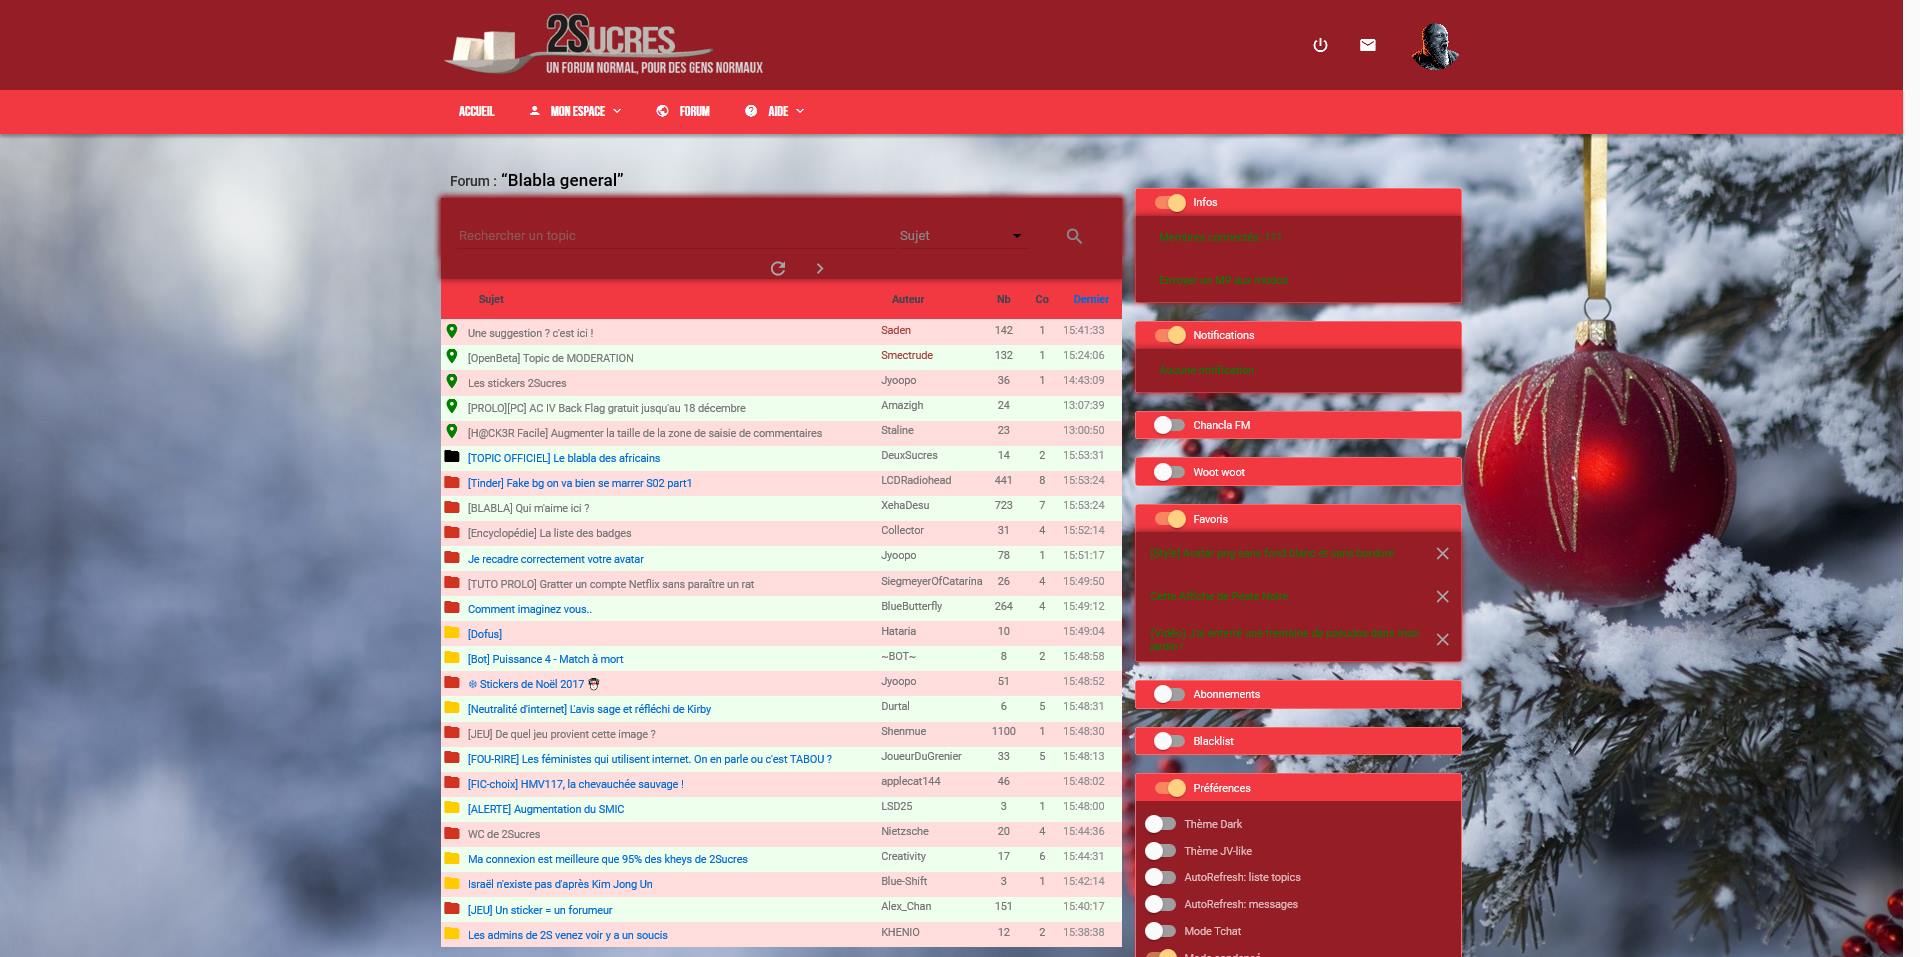Open the Forum navigation item

(x=684, y=111)
